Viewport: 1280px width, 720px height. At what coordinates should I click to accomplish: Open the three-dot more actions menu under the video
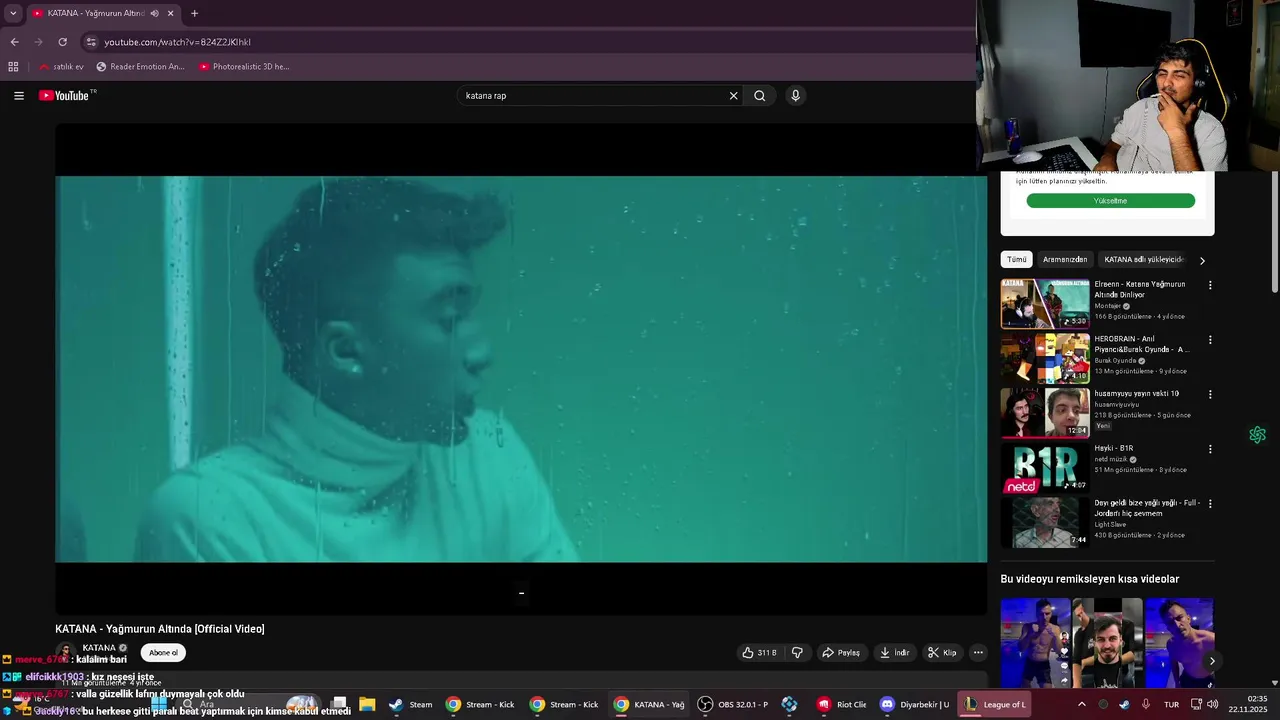pyautogui.click(x=978, y=653)
